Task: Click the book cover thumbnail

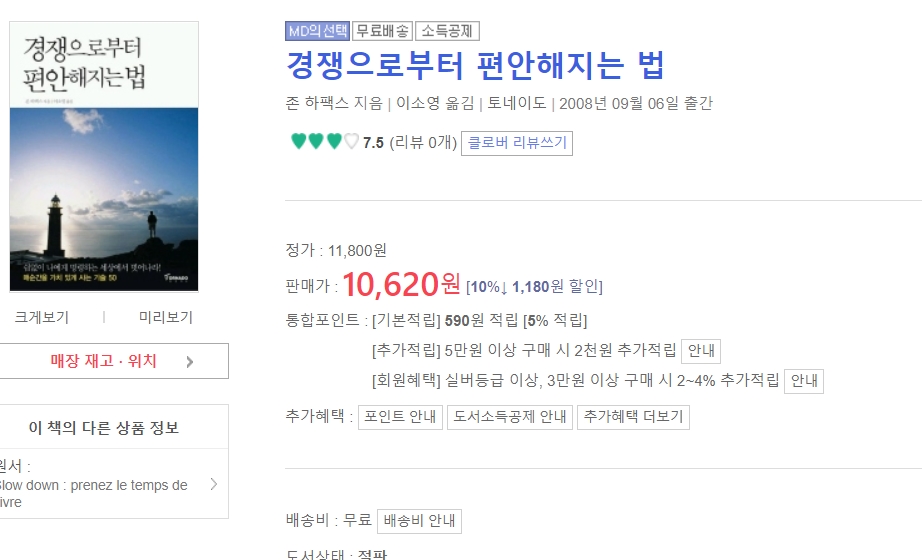Action: point(104,156)
